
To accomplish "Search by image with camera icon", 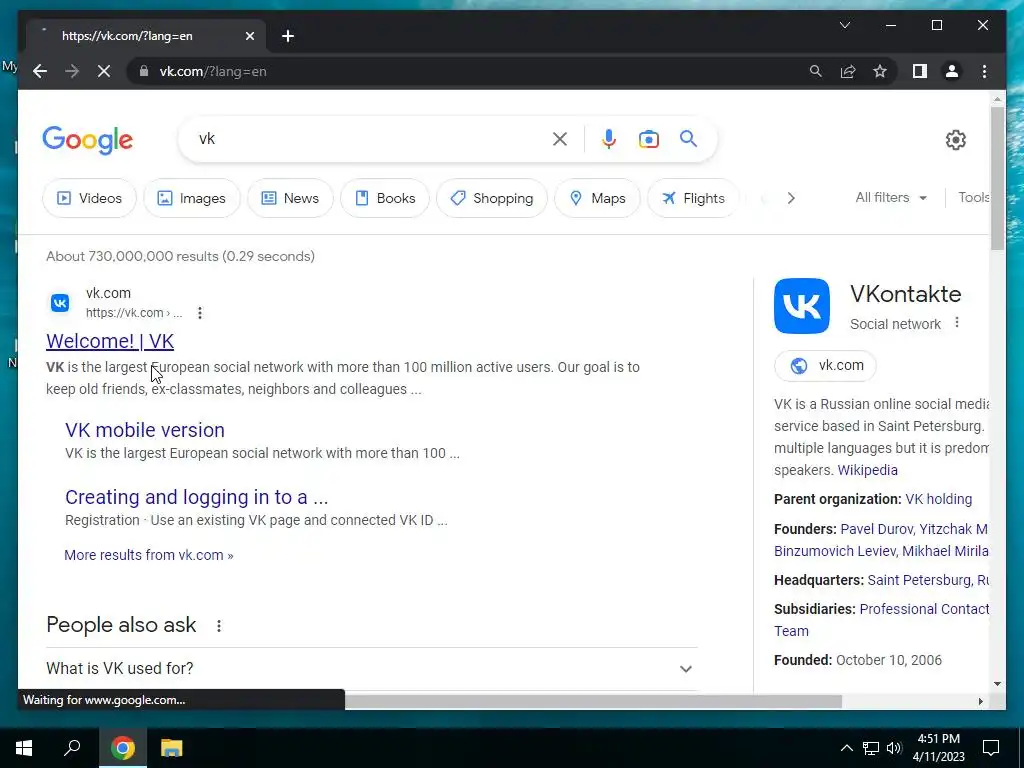I will [x=648, y=138].
